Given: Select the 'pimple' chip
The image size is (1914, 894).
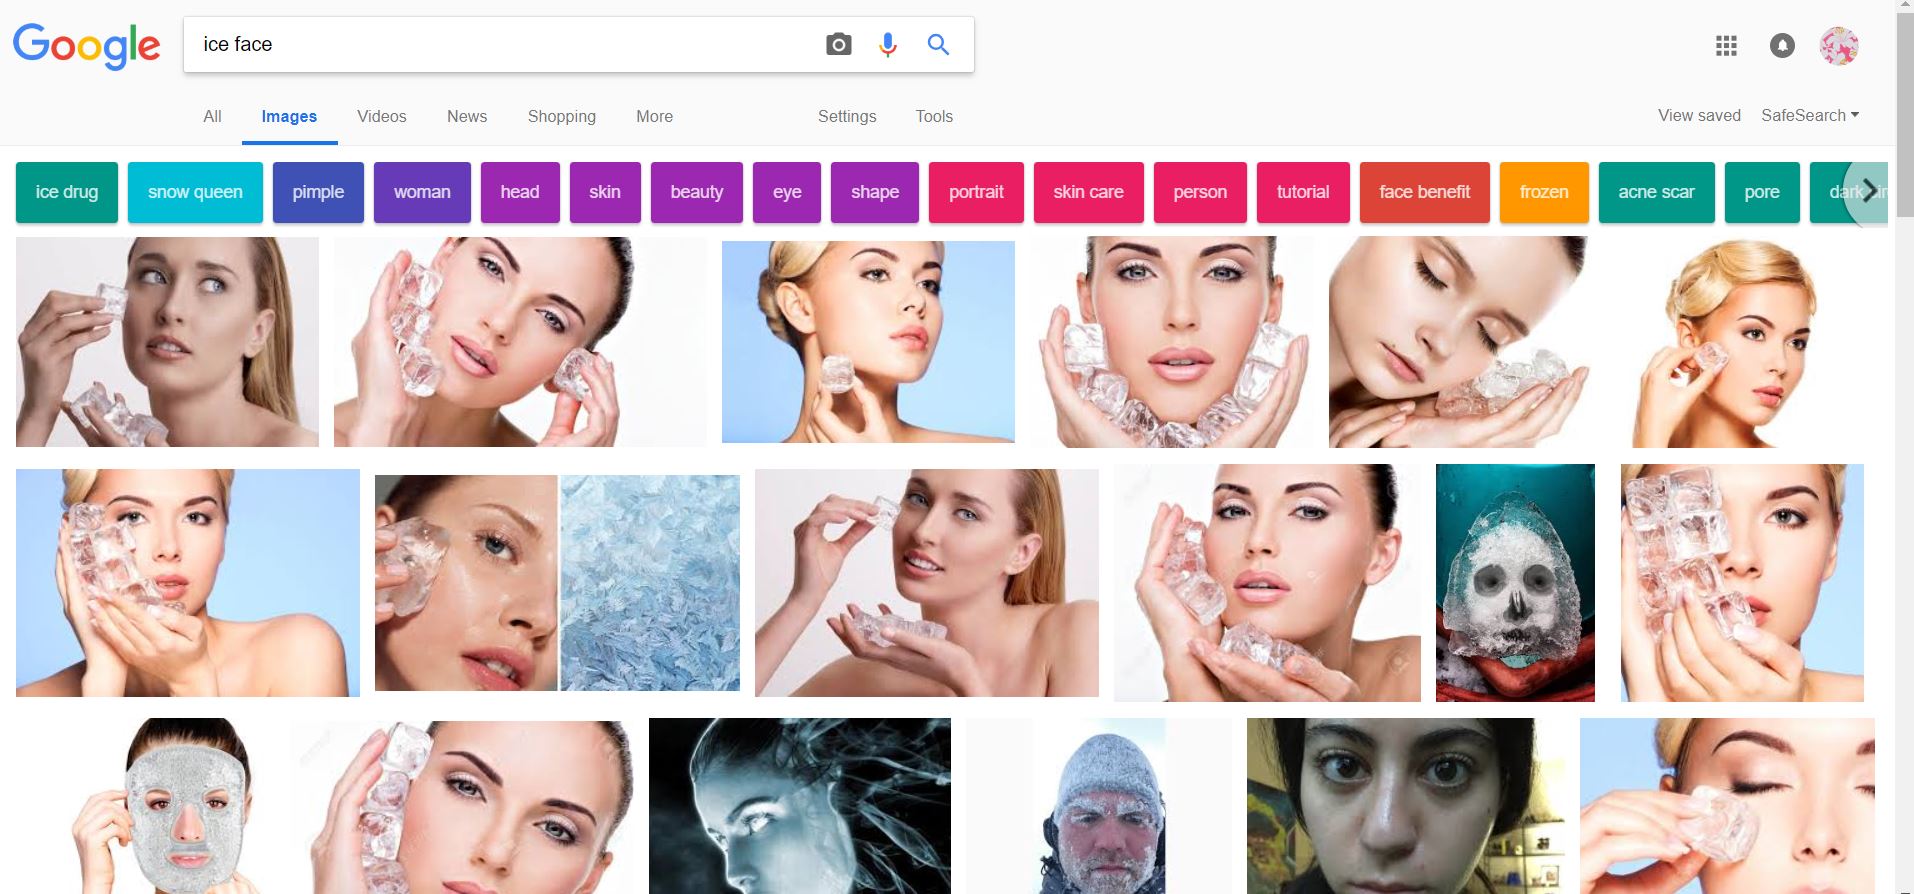Looking at the screenshot, I should pos(318,192).
